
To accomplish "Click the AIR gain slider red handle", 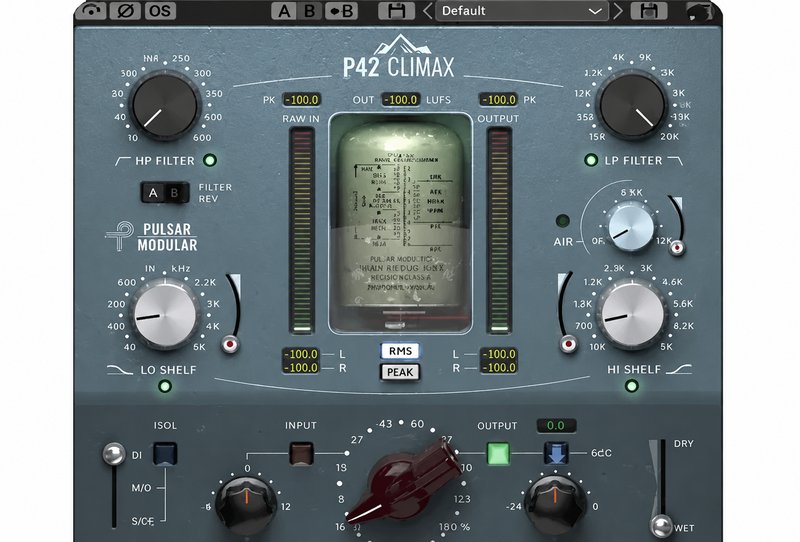I will pos(678,248).
